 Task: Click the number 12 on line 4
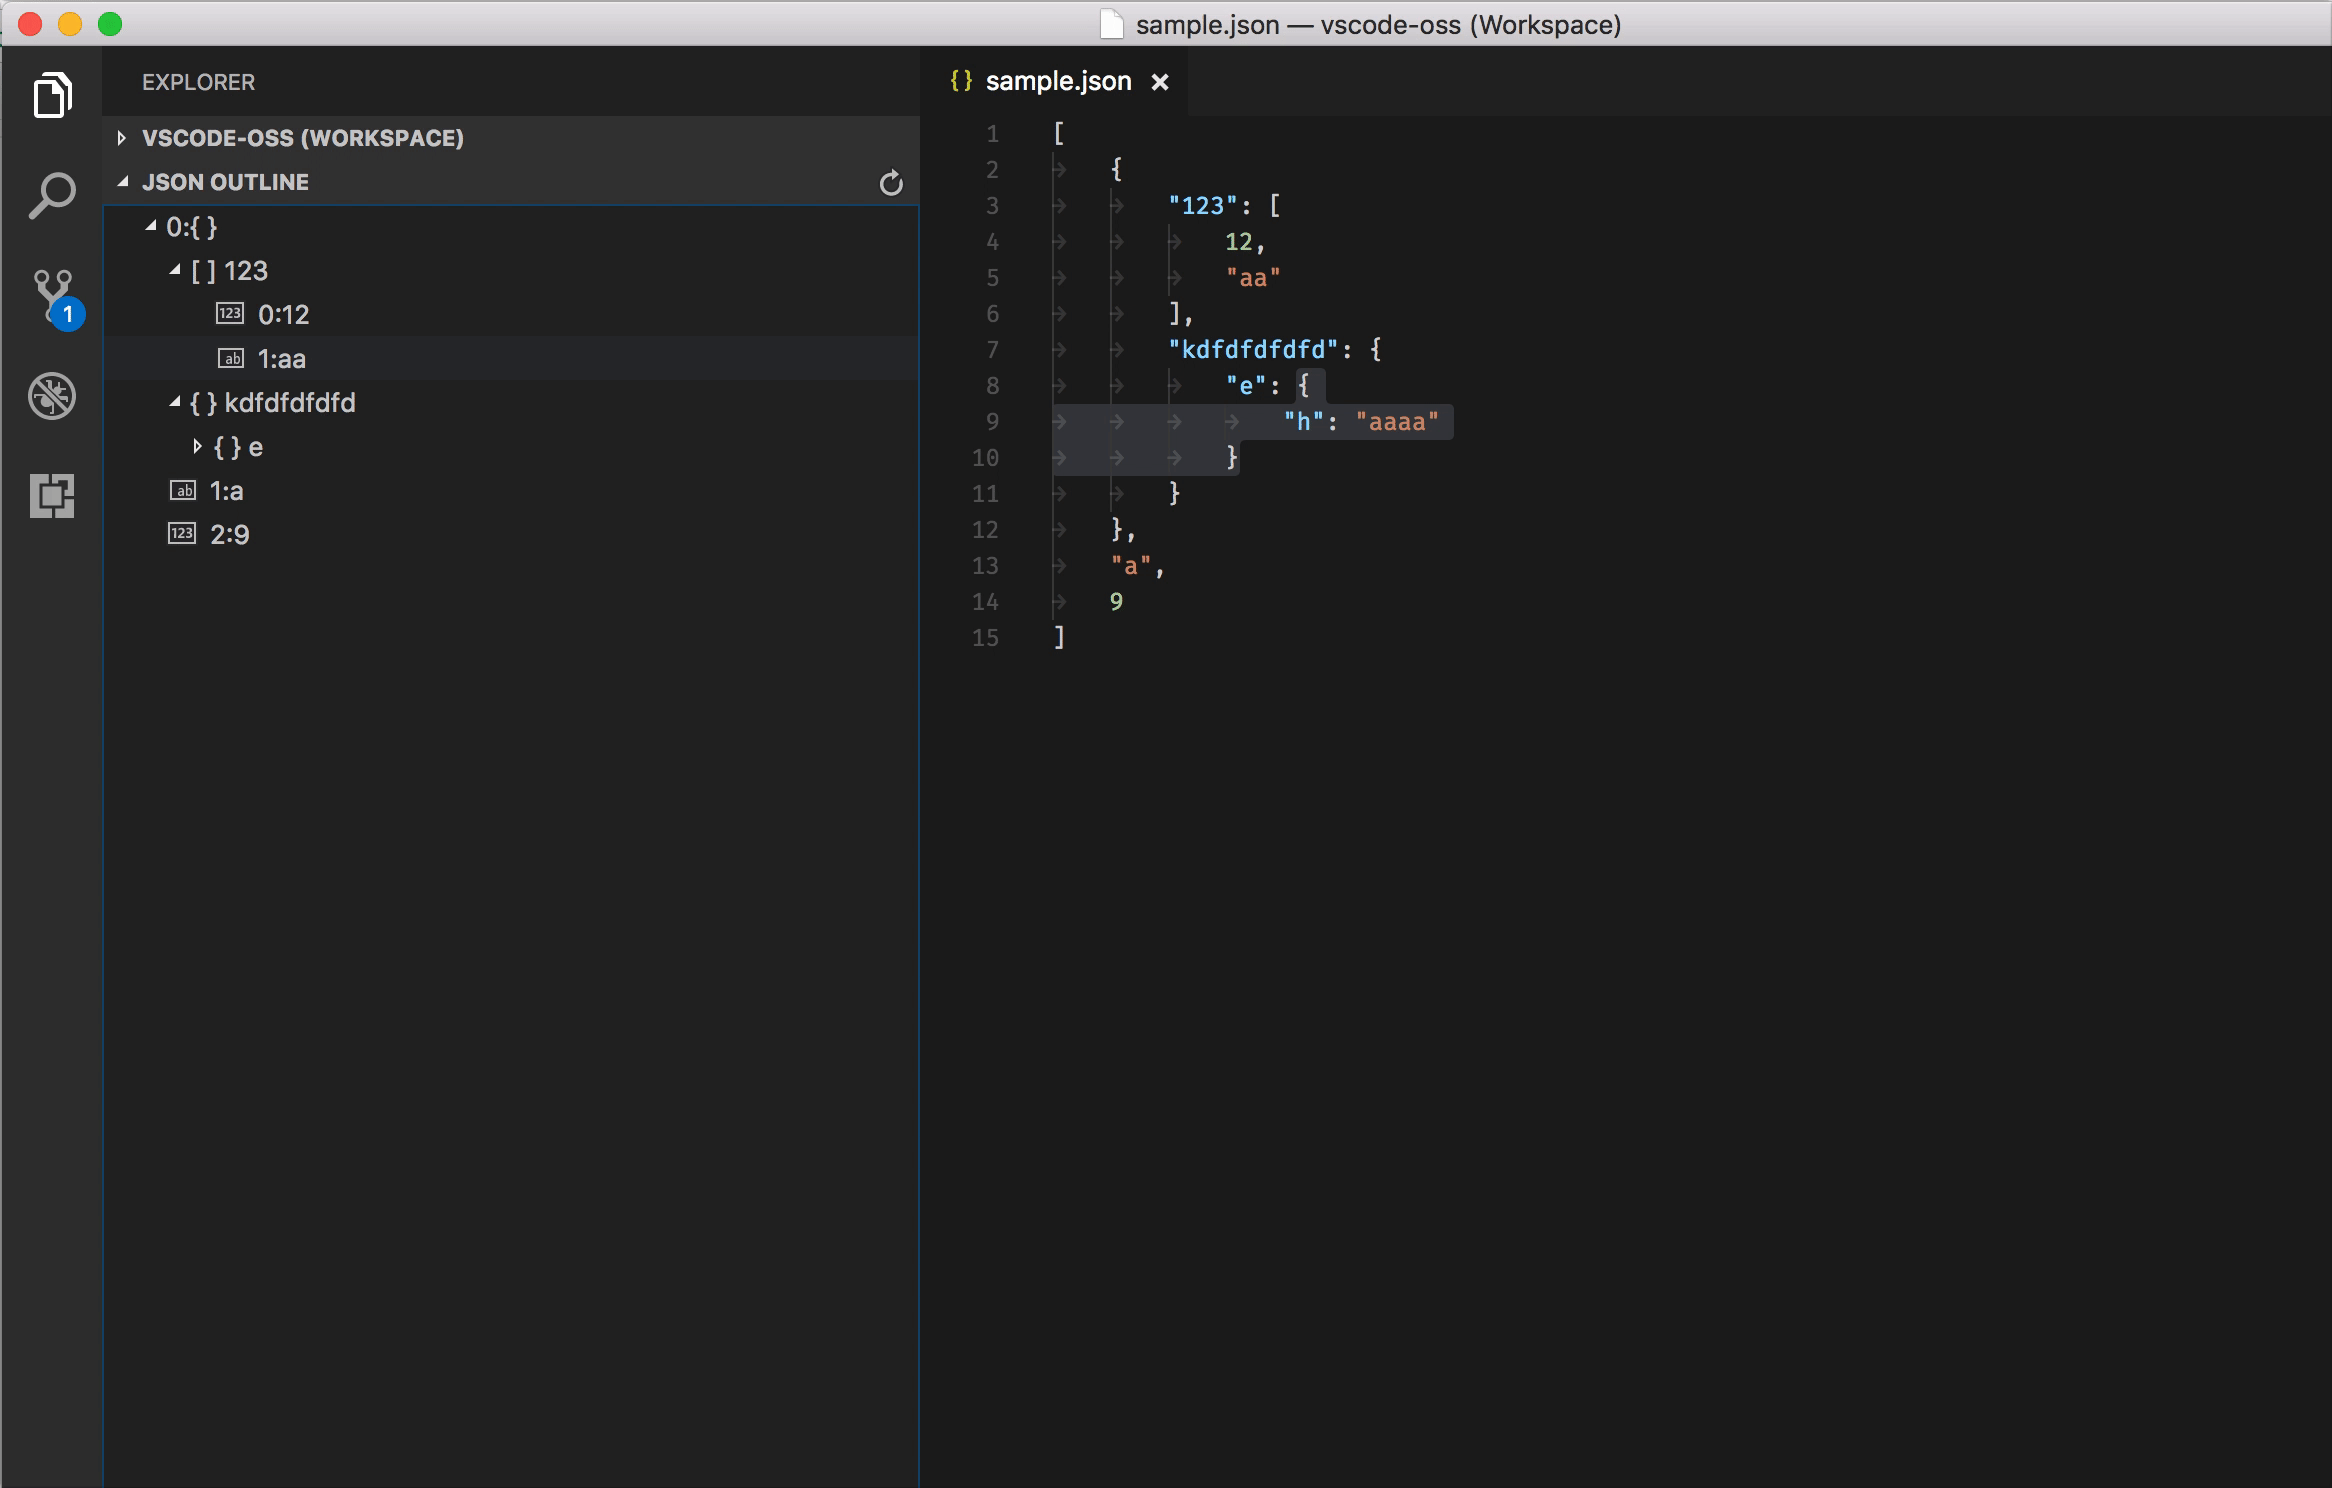pyautogui.click(x=1239, y=241)
